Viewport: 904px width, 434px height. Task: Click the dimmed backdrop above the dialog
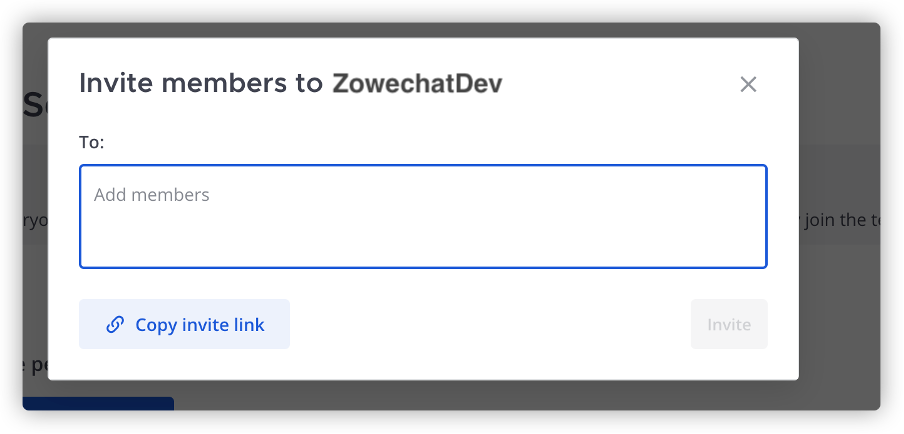pos(450,30)
